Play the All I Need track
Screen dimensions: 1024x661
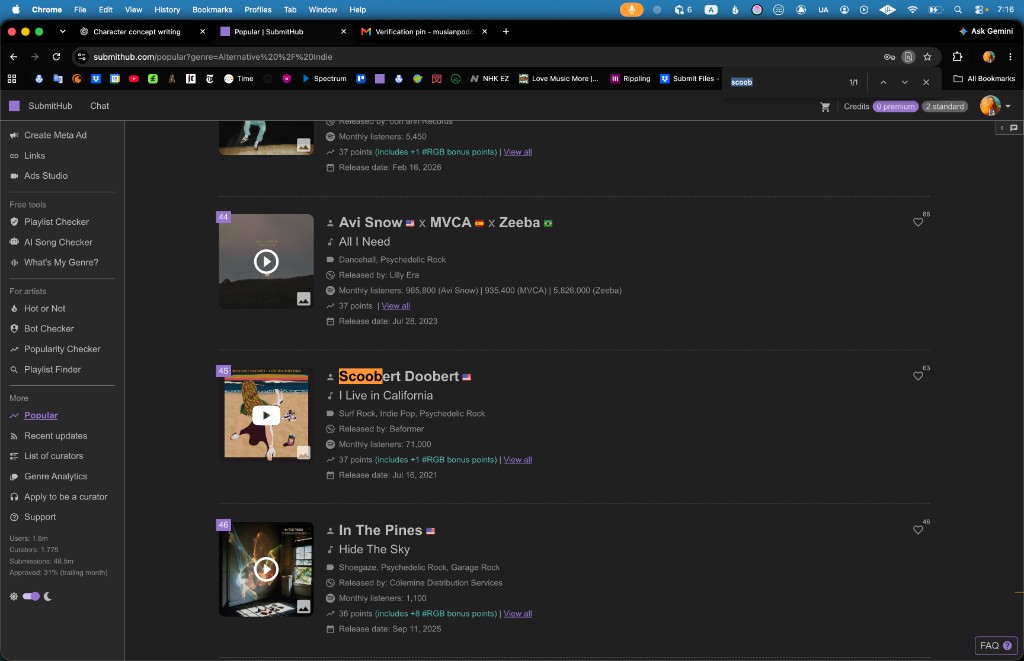[x=266, y=261]
